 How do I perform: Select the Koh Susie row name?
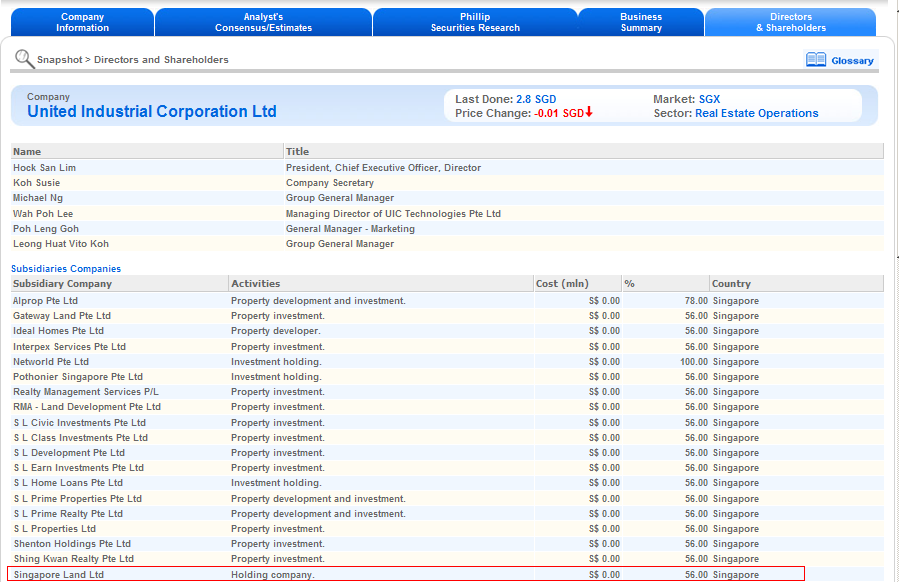click(x=37, y=183)
